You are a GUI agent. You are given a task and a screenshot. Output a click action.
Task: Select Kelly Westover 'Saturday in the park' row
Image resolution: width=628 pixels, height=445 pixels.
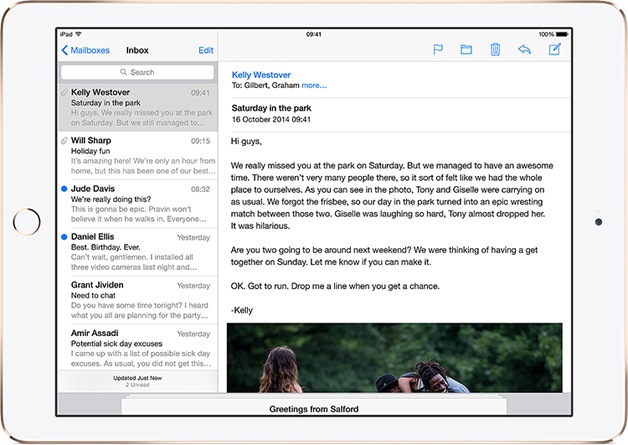[138, 108]
